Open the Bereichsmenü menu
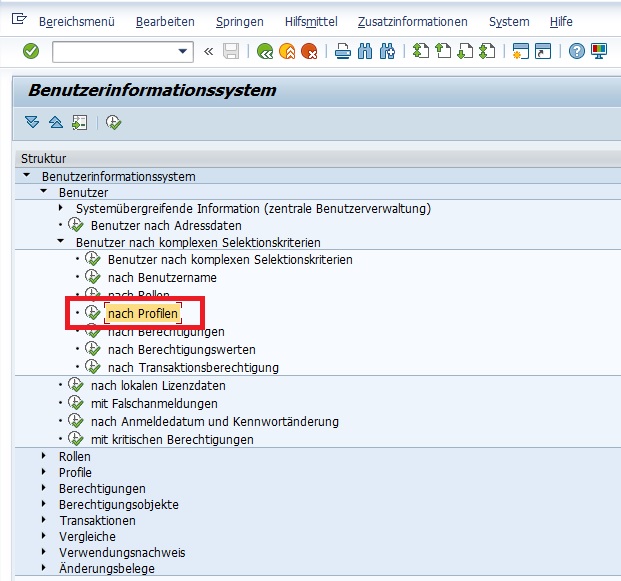Image resolution: width=621 pixels, height=581 pixels. (77, 21)
